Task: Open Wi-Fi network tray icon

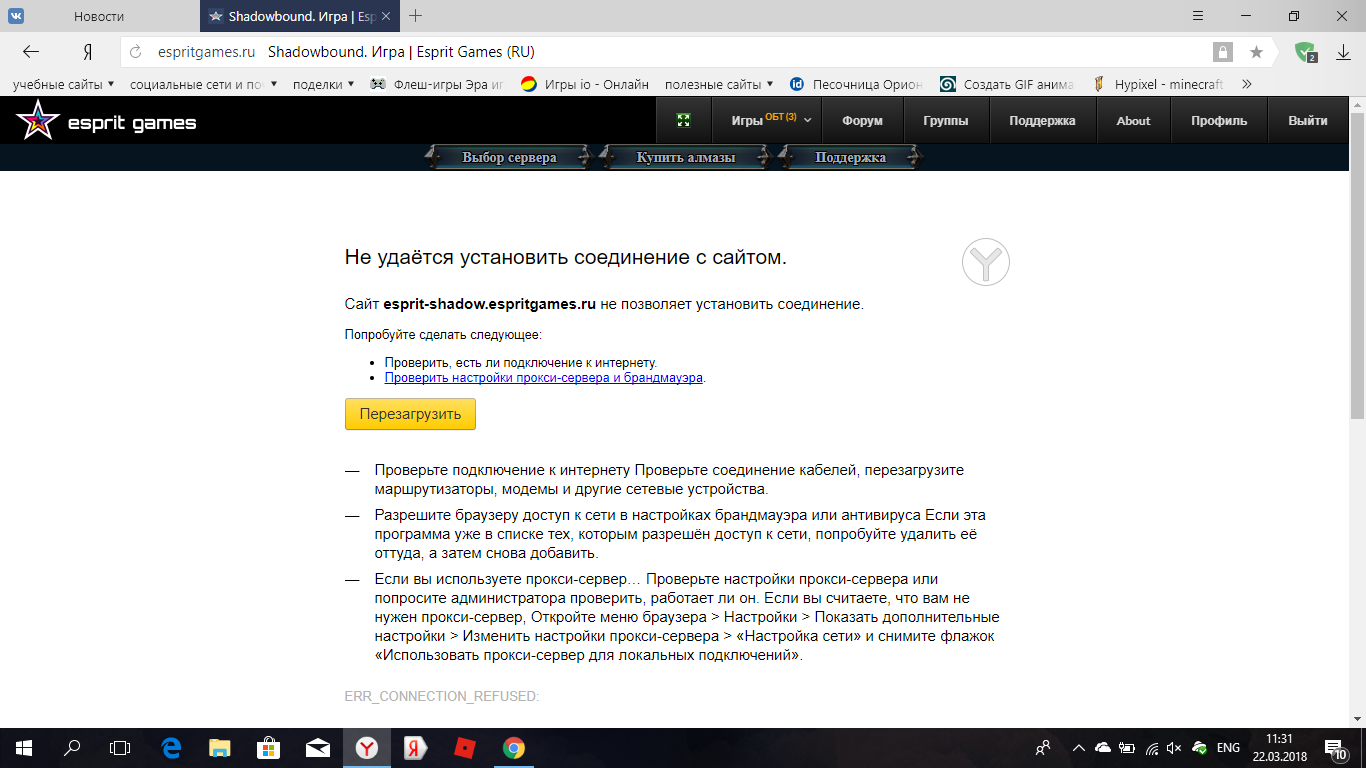Action: 1152,747
